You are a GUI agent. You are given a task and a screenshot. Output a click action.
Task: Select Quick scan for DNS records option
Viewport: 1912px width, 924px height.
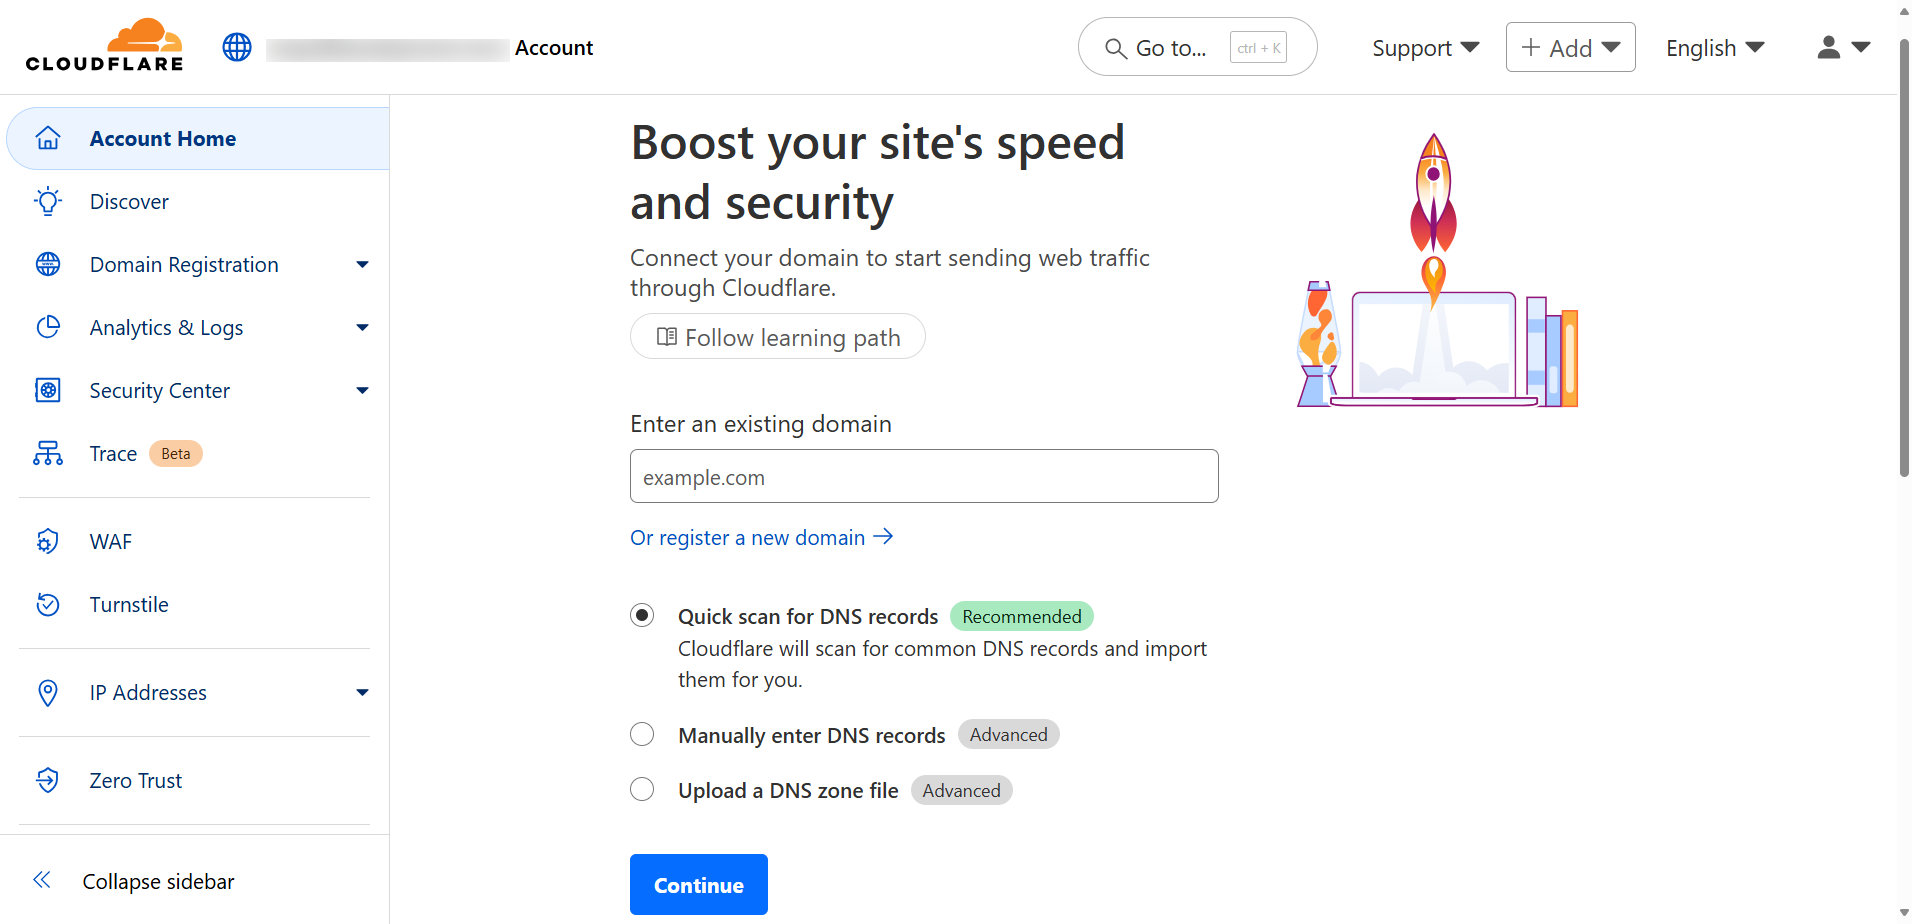click(x=642, y=615)
